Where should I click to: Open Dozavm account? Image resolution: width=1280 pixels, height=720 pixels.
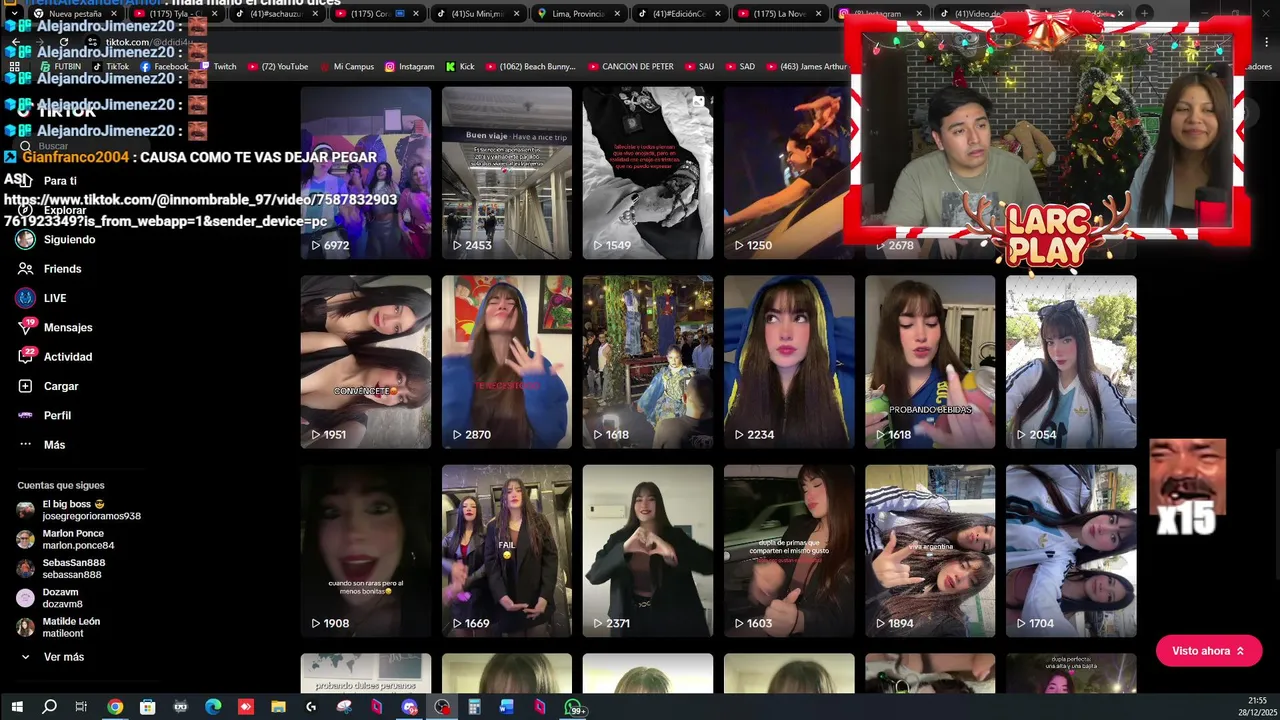(50, 598)
